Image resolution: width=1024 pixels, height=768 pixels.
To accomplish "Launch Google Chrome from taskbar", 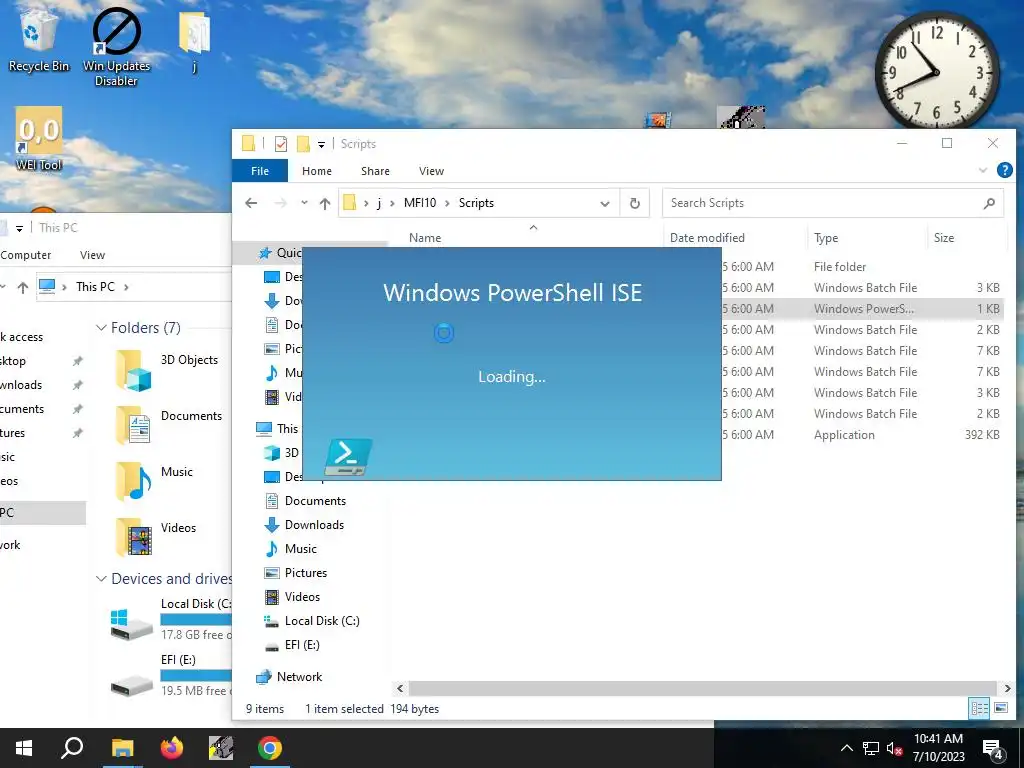I will coord(270,748).
